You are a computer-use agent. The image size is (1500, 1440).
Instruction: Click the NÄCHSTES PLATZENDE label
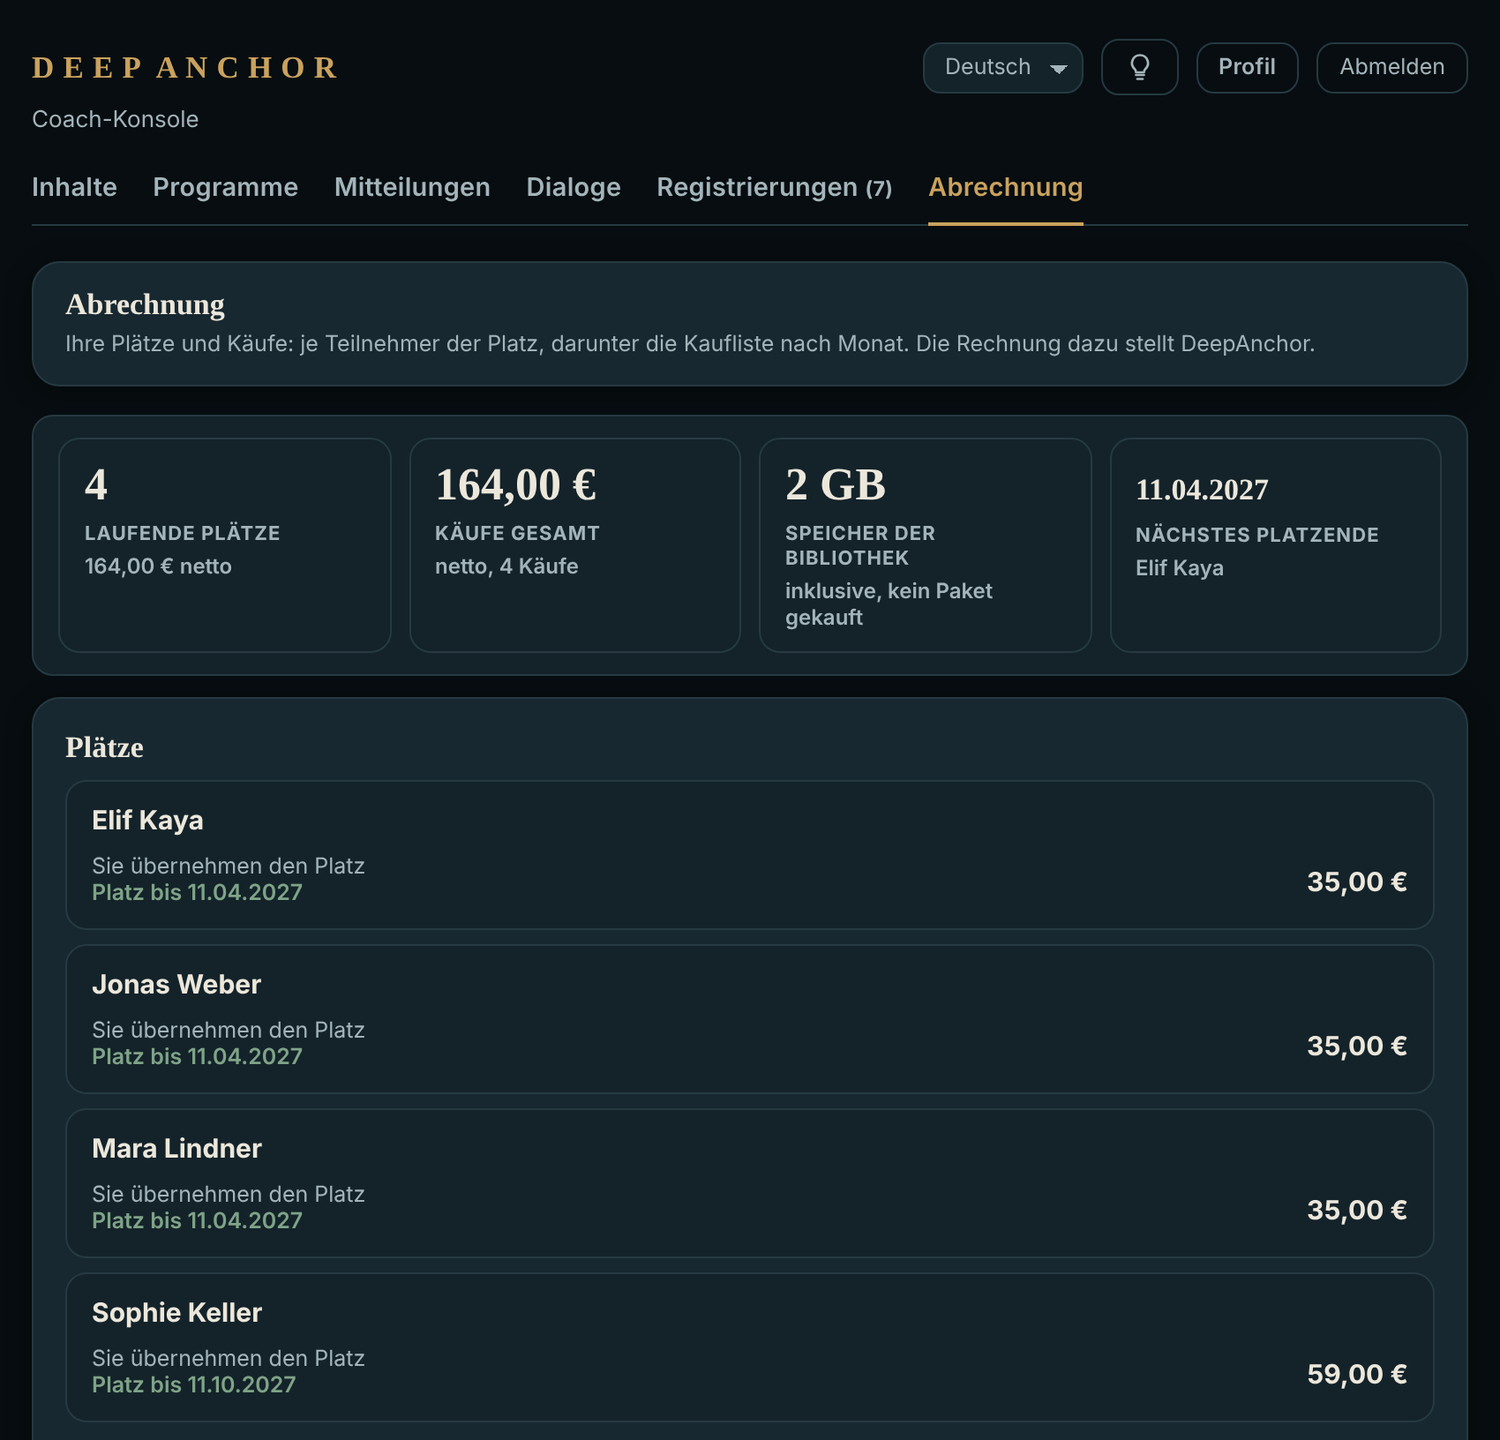coord(1257,535)
